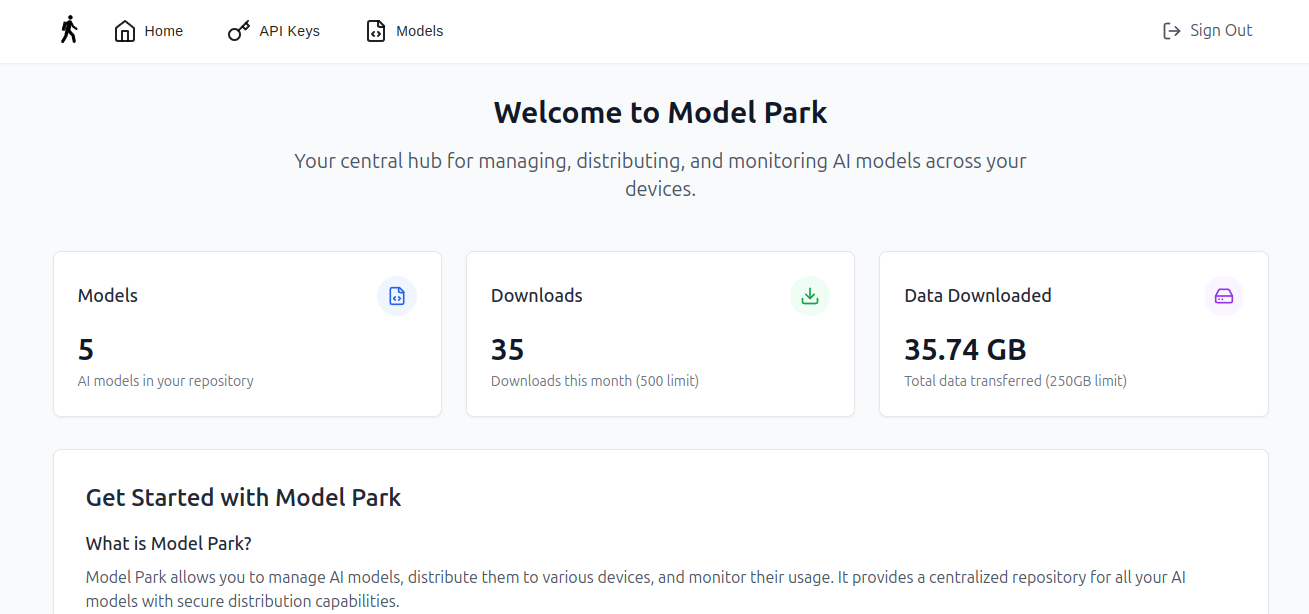Click the 35.74 GB data value
Viewport: 1309px width, 614px height.
[965, 349]
